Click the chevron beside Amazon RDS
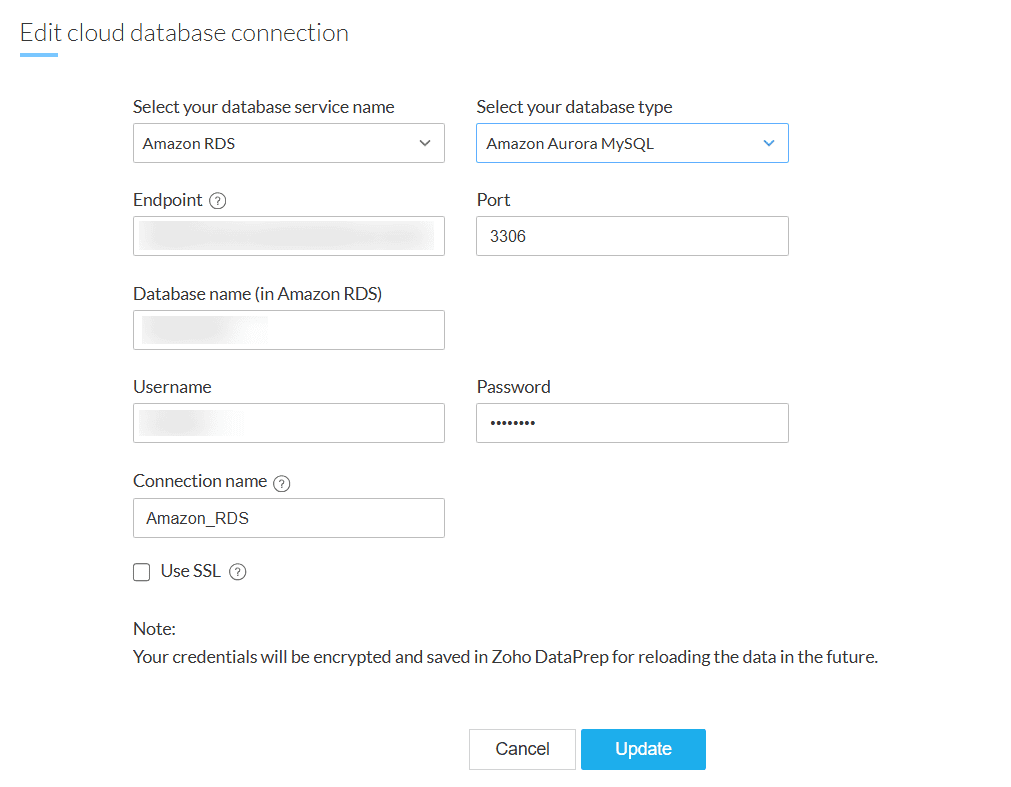The width and height of the screenshot is (1011, 787). pos(425,143)
